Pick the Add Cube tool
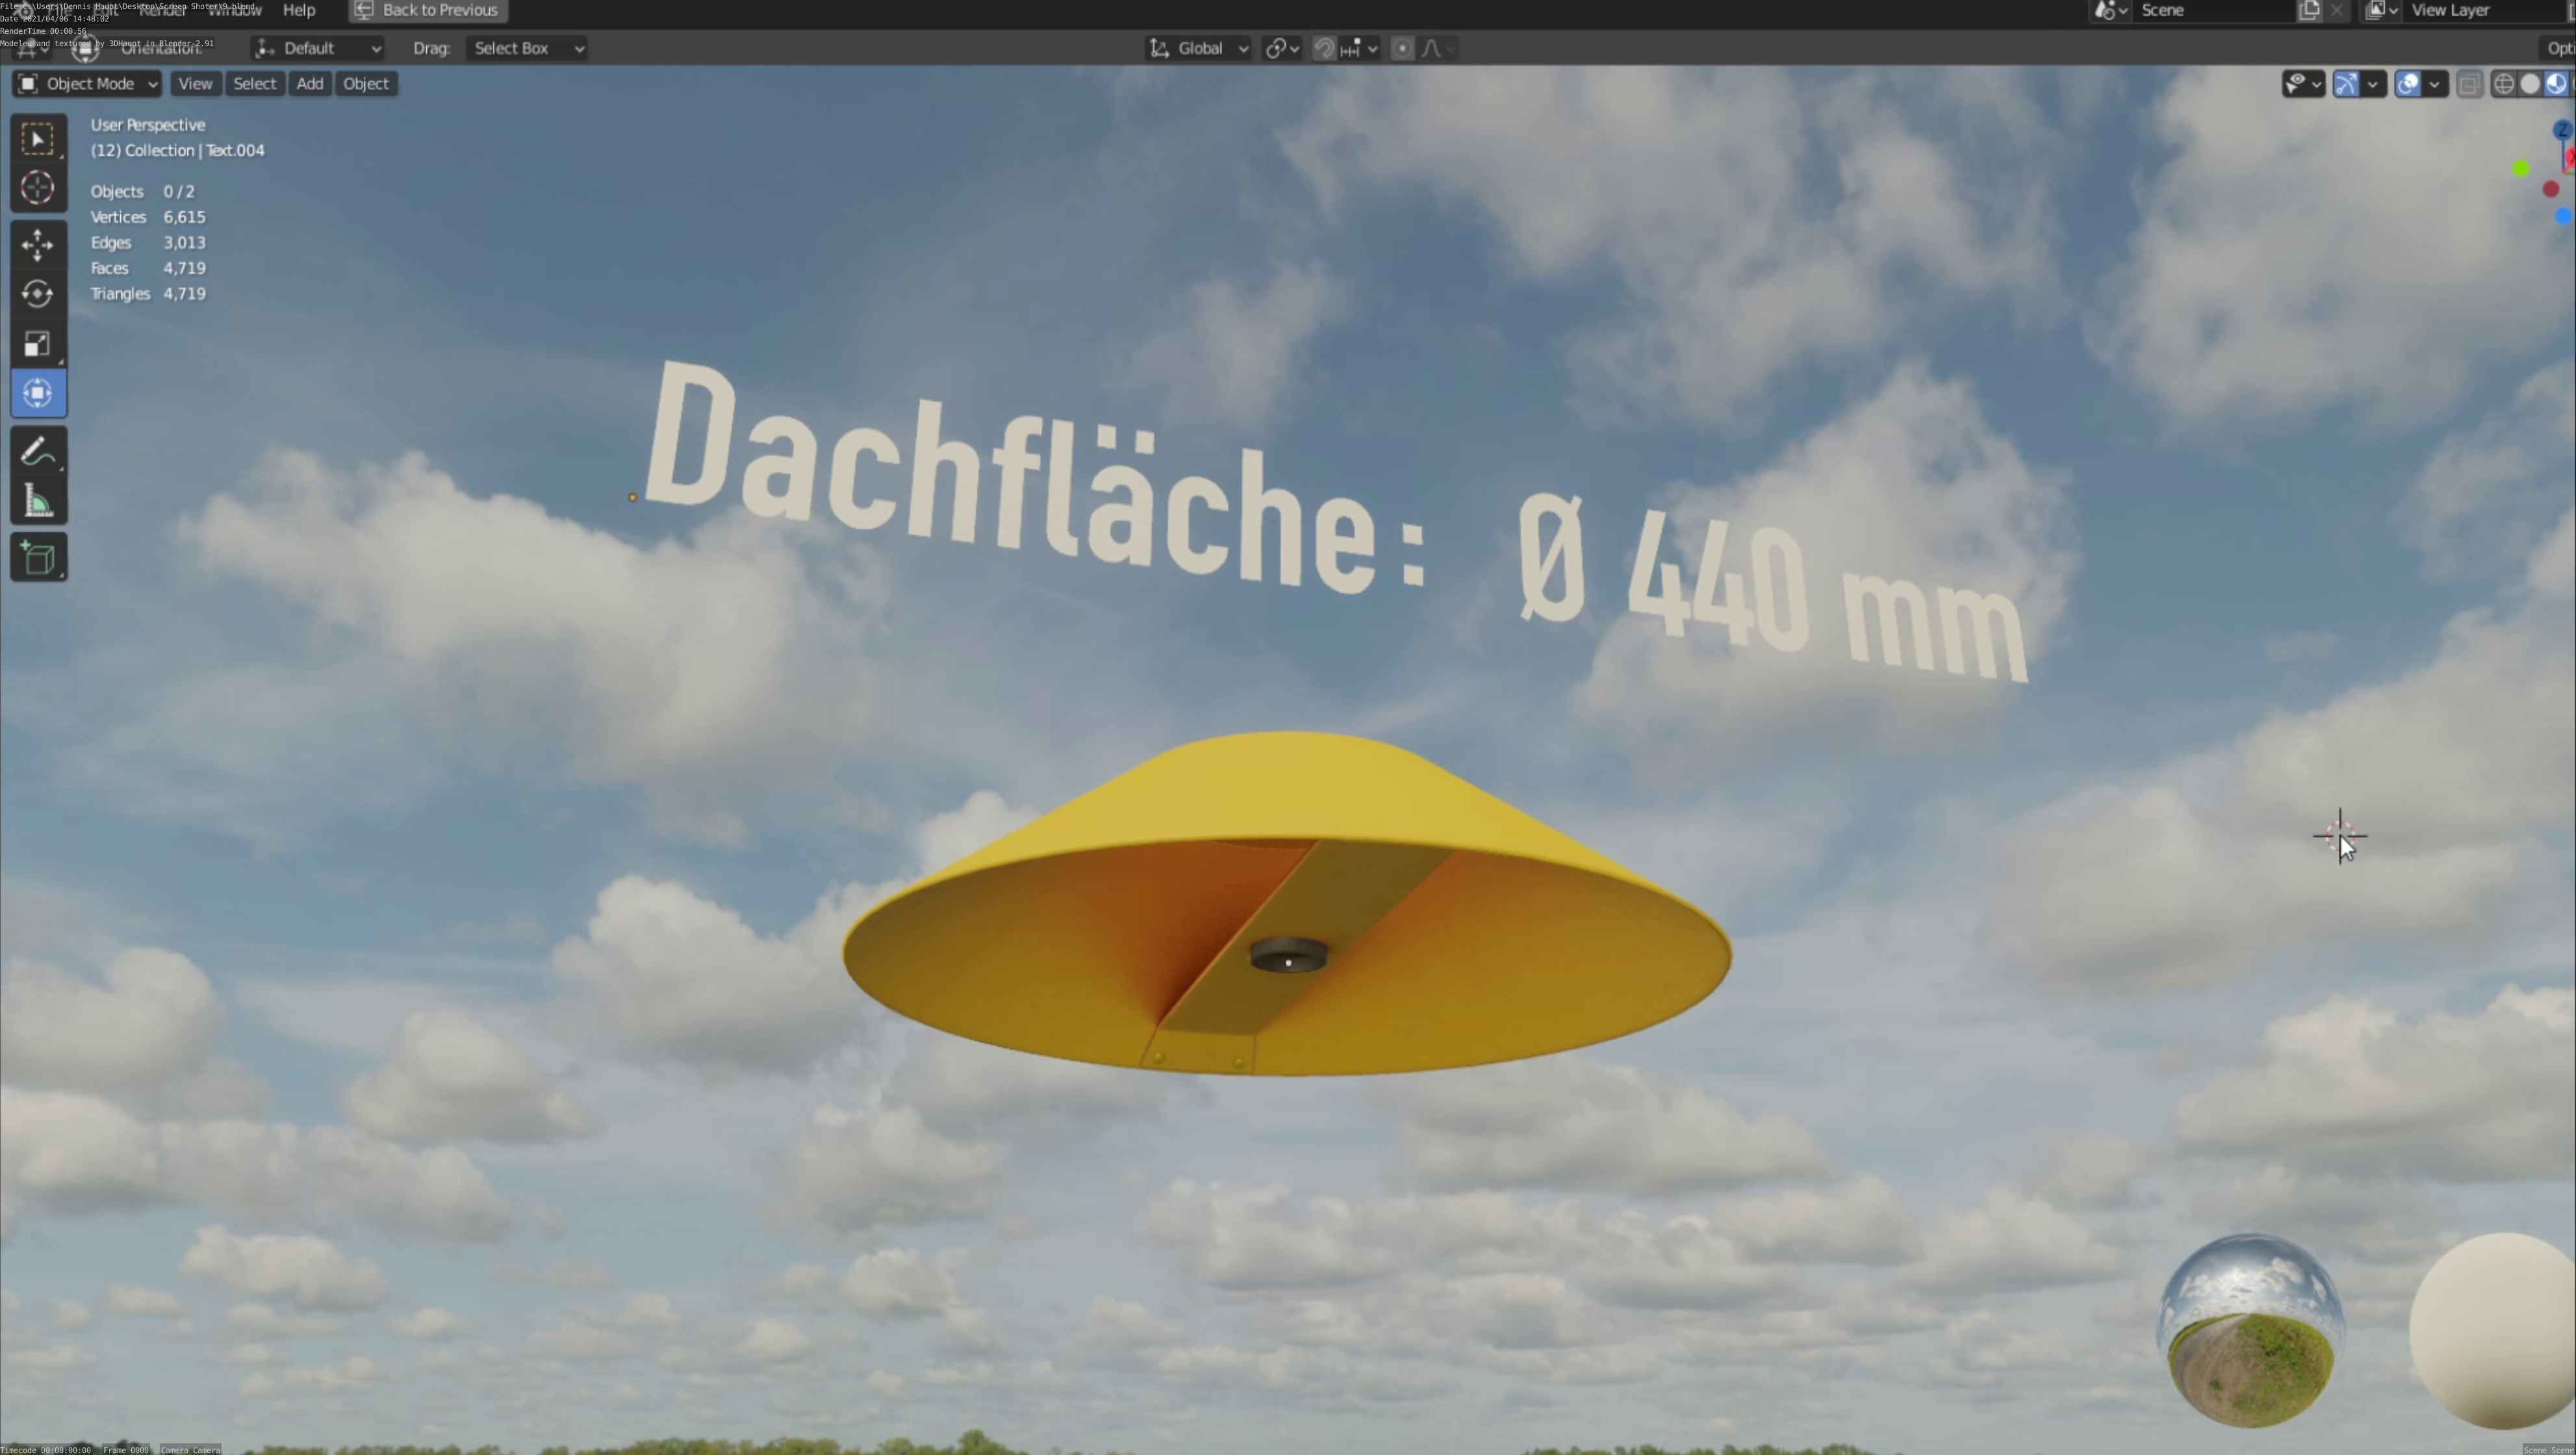The width and height of the screenshot is (2576, 1455). point(38,558)
